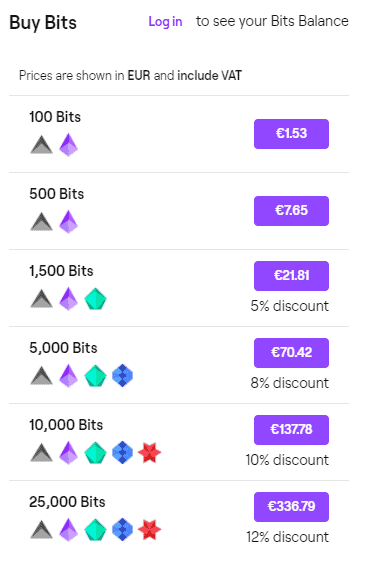Image resolution: width=373 pixels, height=571 pixels.
Task: Purchase 5,000 Bits for €70.42
Action: [x=291, y=353]
